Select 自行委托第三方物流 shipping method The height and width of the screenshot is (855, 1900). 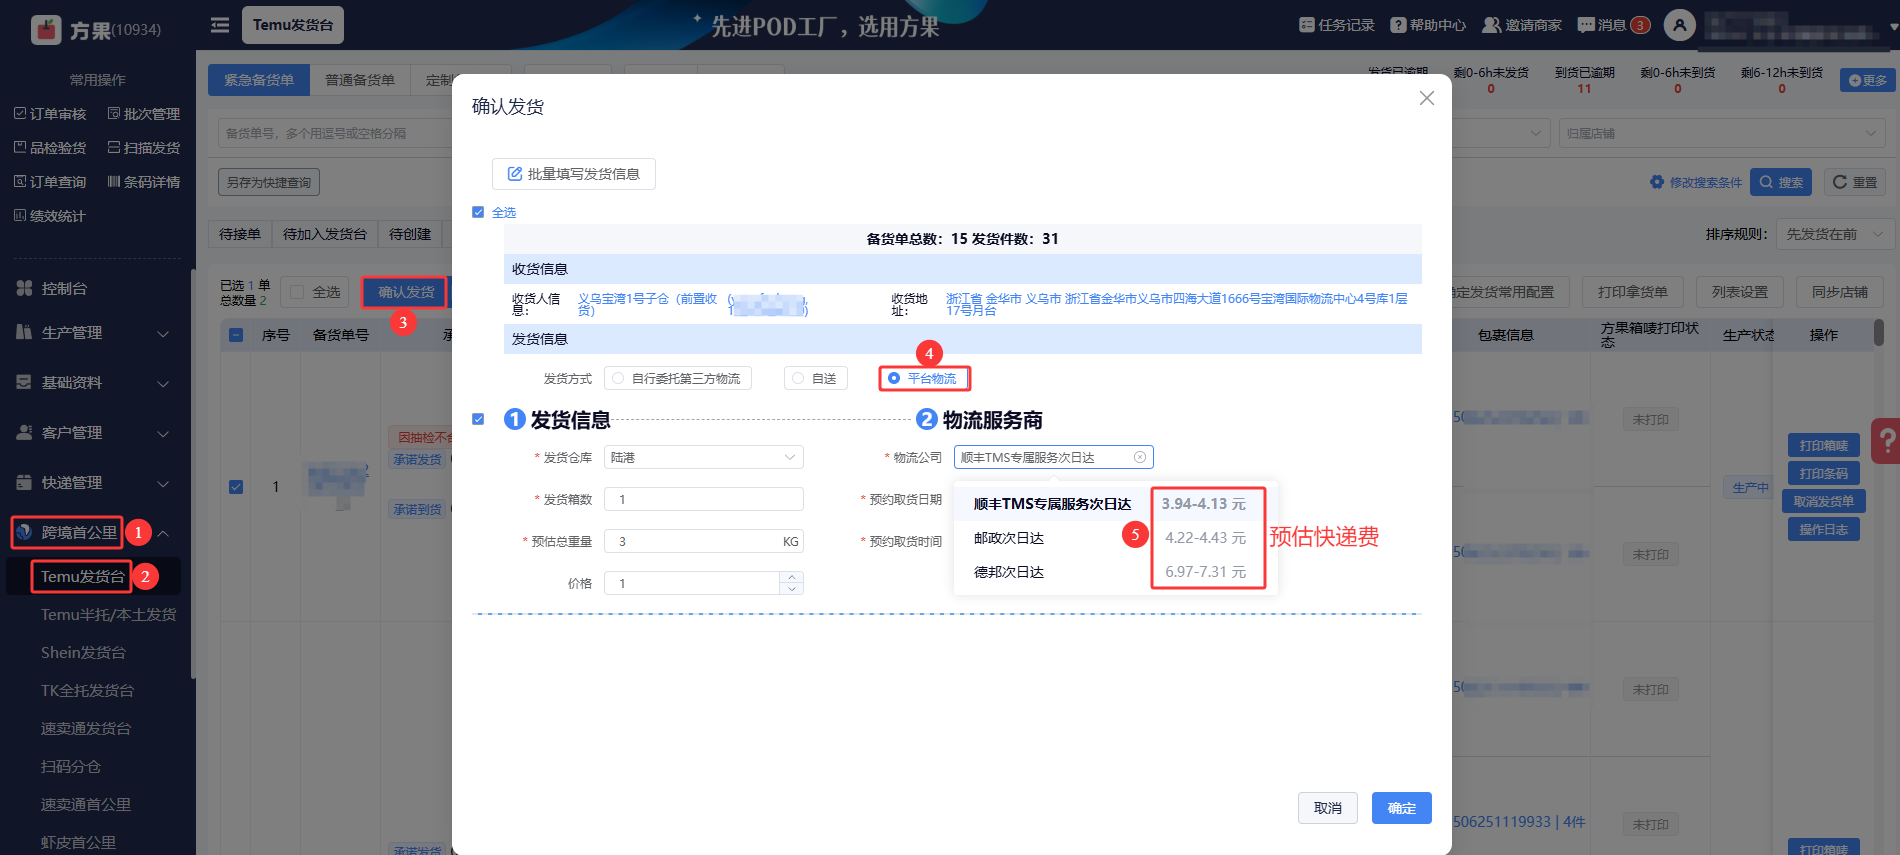(678, 378)
